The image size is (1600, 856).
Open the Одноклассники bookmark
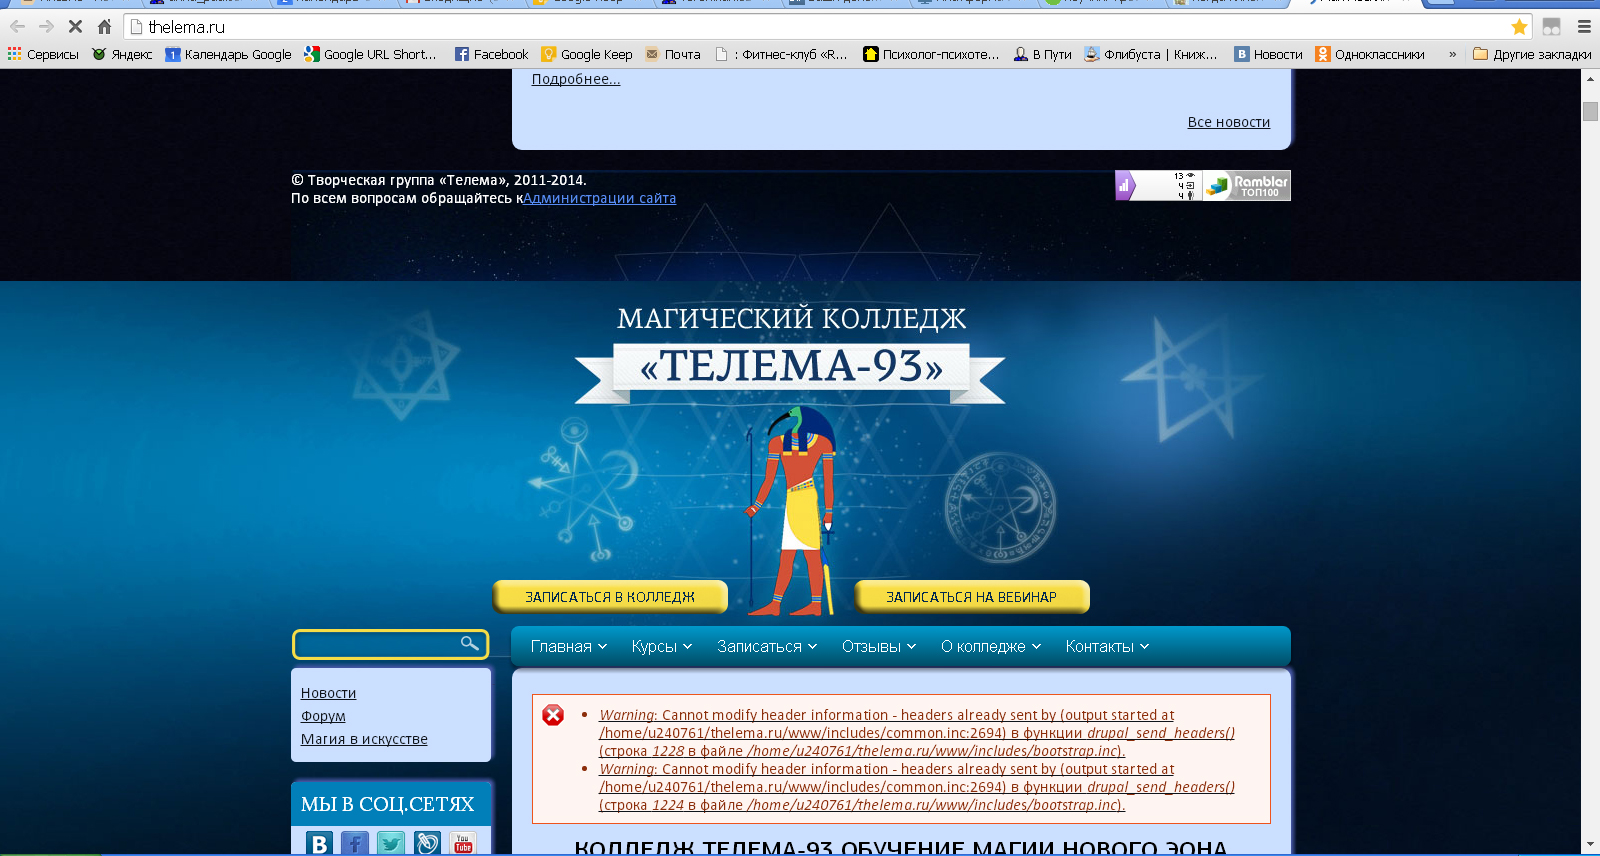click(x=1370, y=54)
